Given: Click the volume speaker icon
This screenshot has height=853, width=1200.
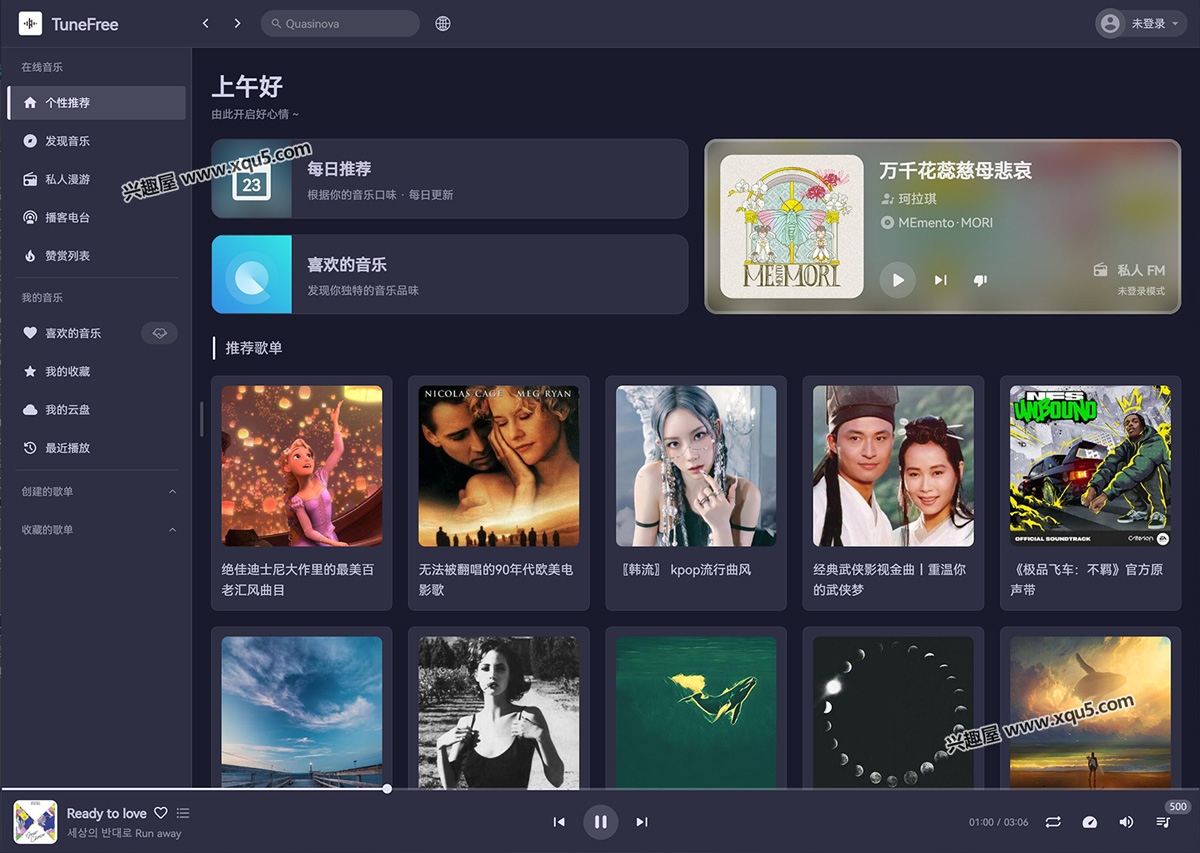Looking at the screenshot, I should (1126, 822).
